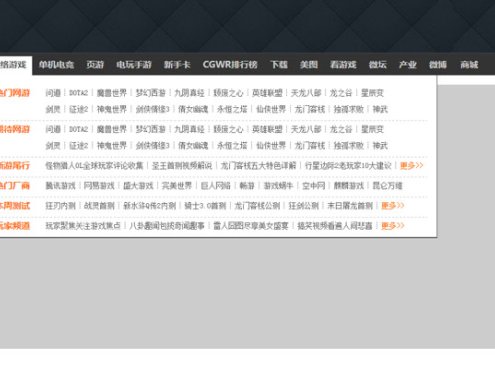Screen dimensions: 495x370
Task: Open 星辰变 in the 热门网游 row
Action: tap(372, 93)
